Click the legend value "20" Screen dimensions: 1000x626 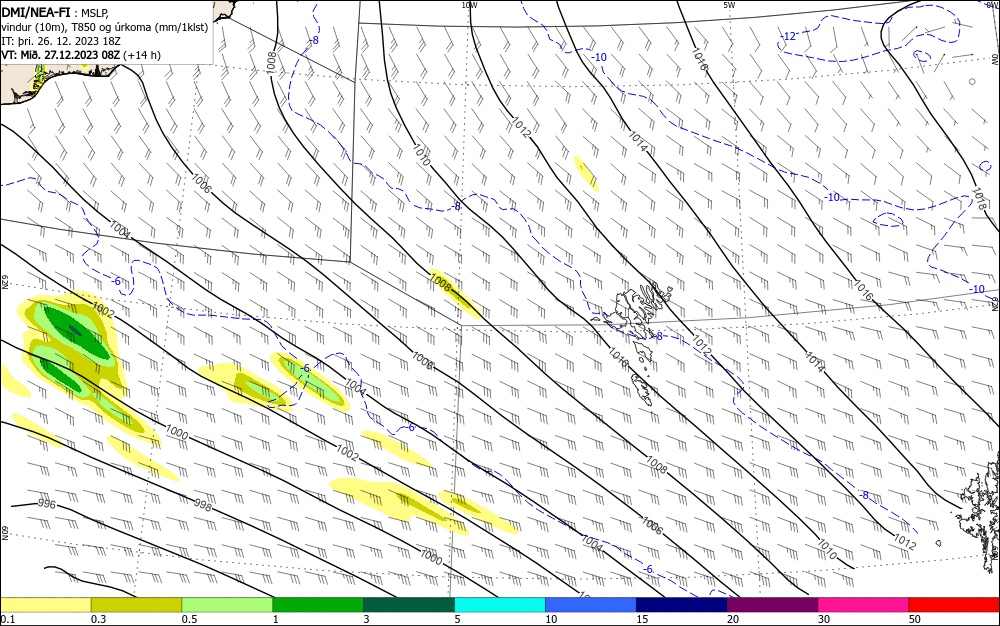(733, 619)
